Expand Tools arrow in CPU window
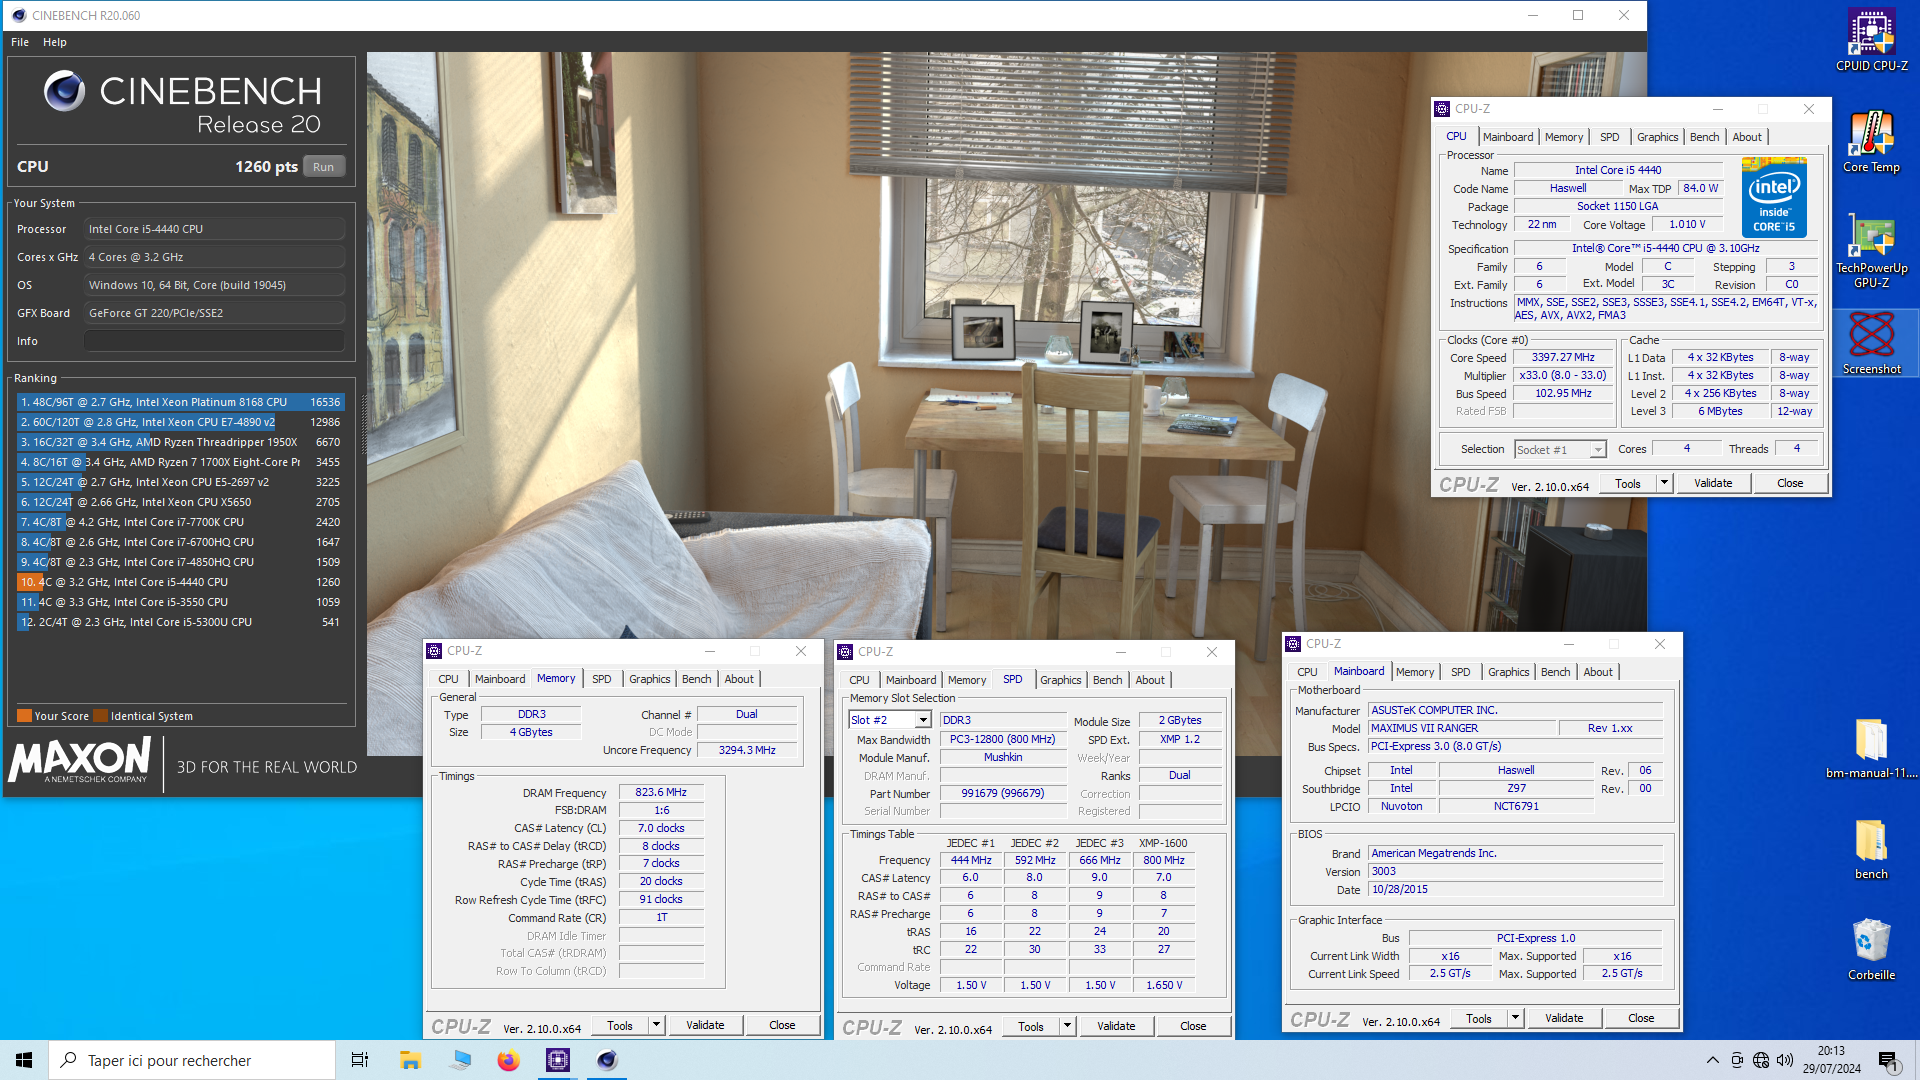1920x1080 pixels. tap(1664, 483)
